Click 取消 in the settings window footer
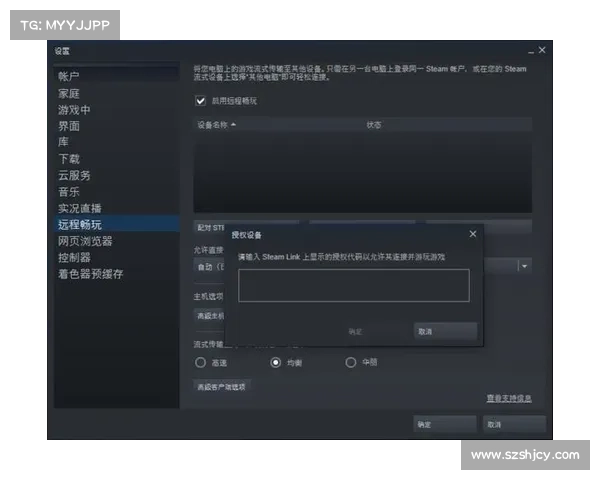 [514, 424]
